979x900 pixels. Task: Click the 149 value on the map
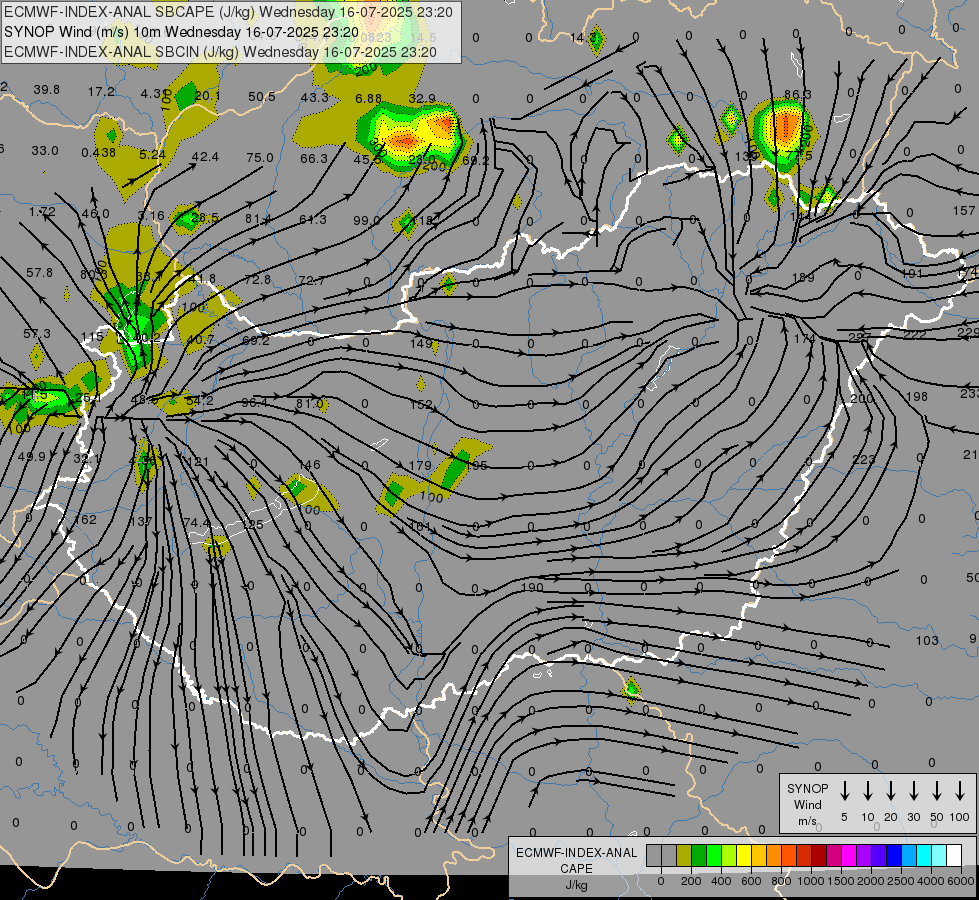tap(421, 343)
